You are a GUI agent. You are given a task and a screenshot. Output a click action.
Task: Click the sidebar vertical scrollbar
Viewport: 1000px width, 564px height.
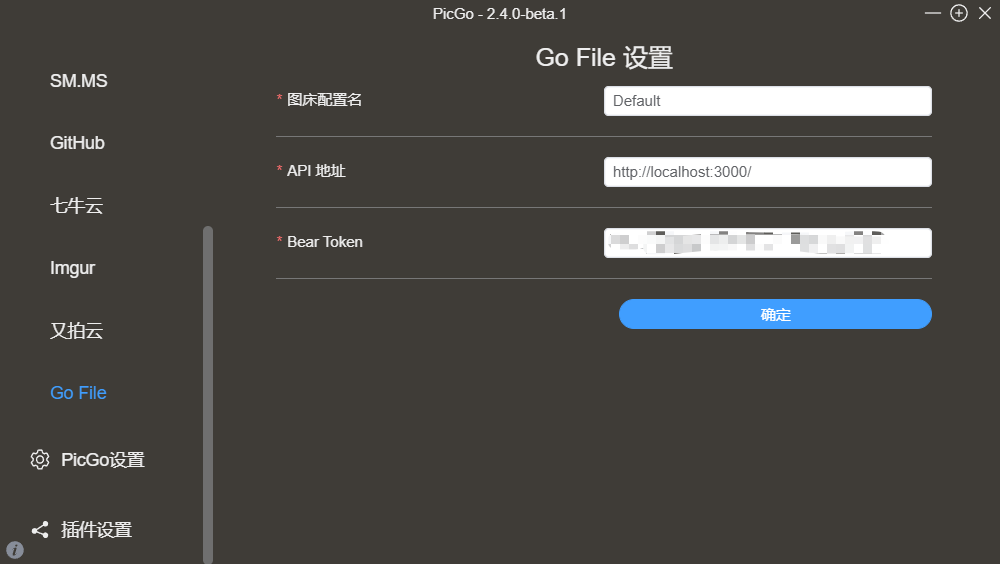[208, 394]
